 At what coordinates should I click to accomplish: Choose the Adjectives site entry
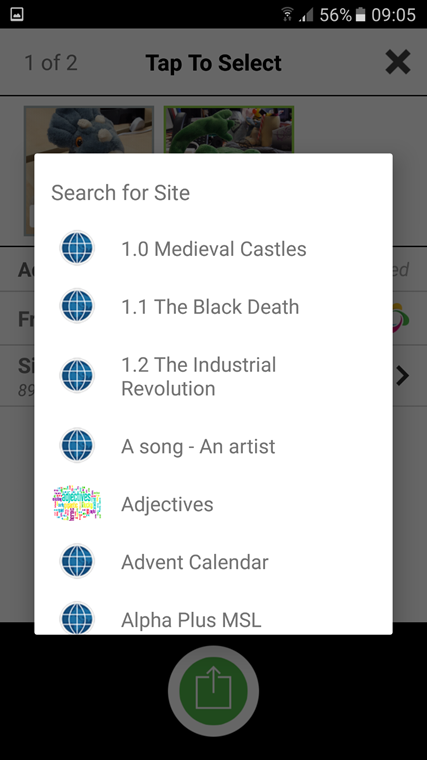pos(213,504)
